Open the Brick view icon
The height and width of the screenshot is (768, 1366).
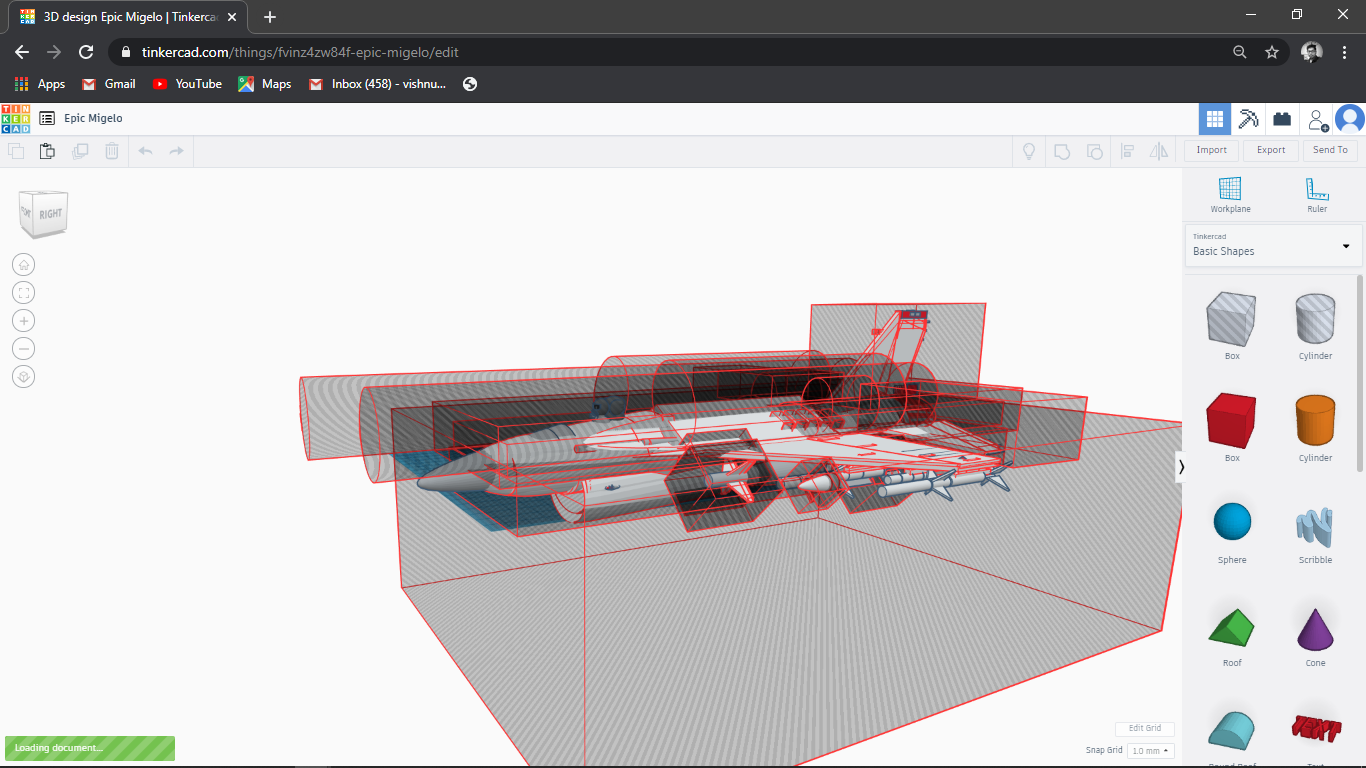click(1282, 118)
